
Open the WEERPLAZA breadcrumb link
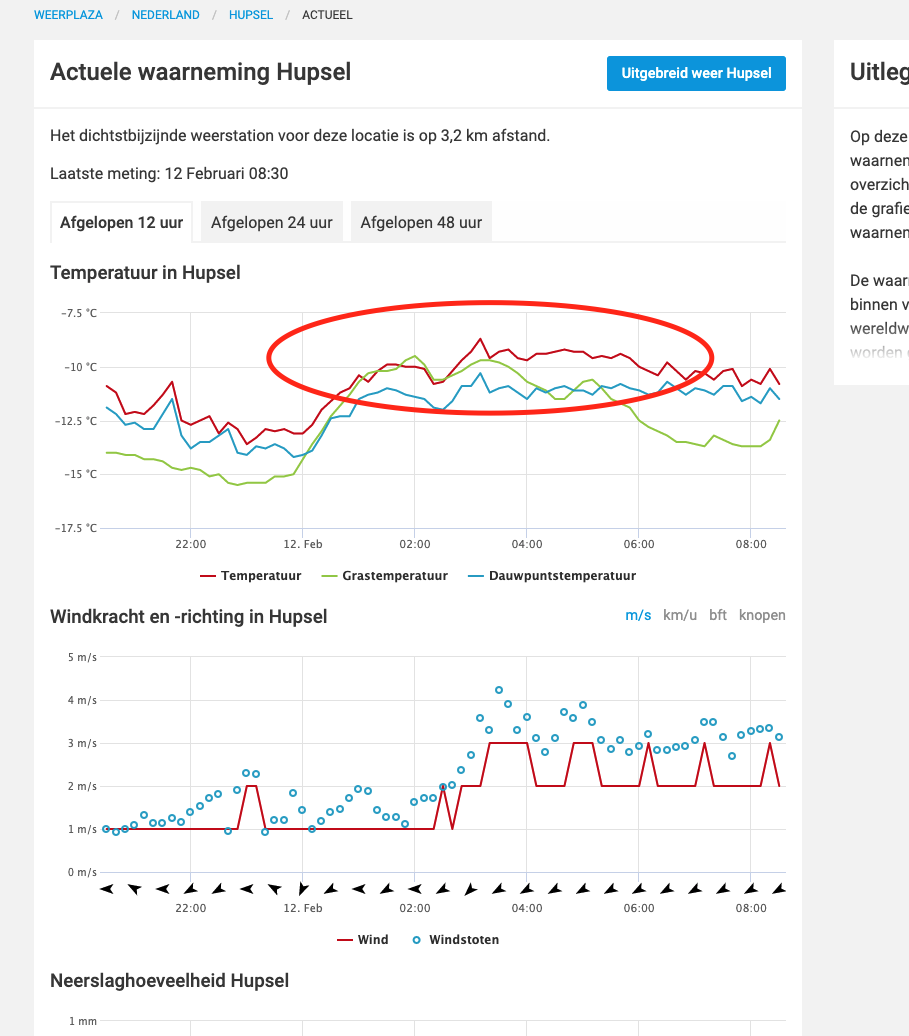coord(68,15)
